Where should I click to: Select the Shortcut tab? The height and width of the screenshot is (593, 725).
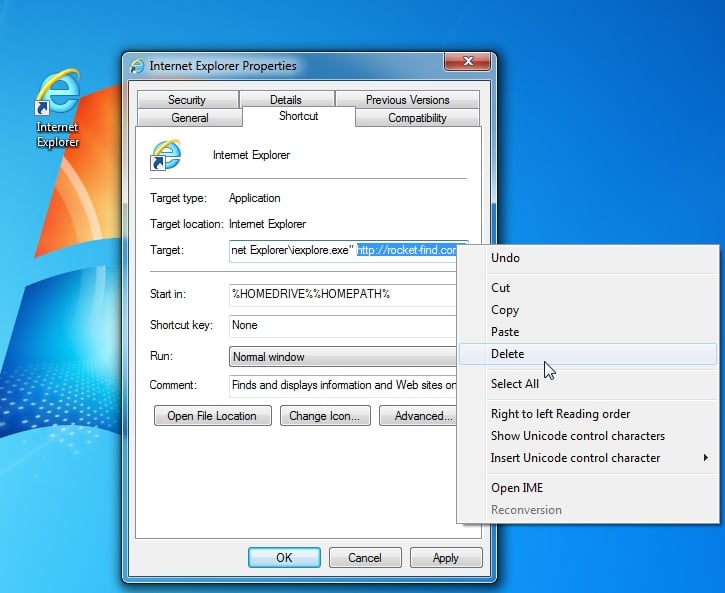[x=299, y=116]
